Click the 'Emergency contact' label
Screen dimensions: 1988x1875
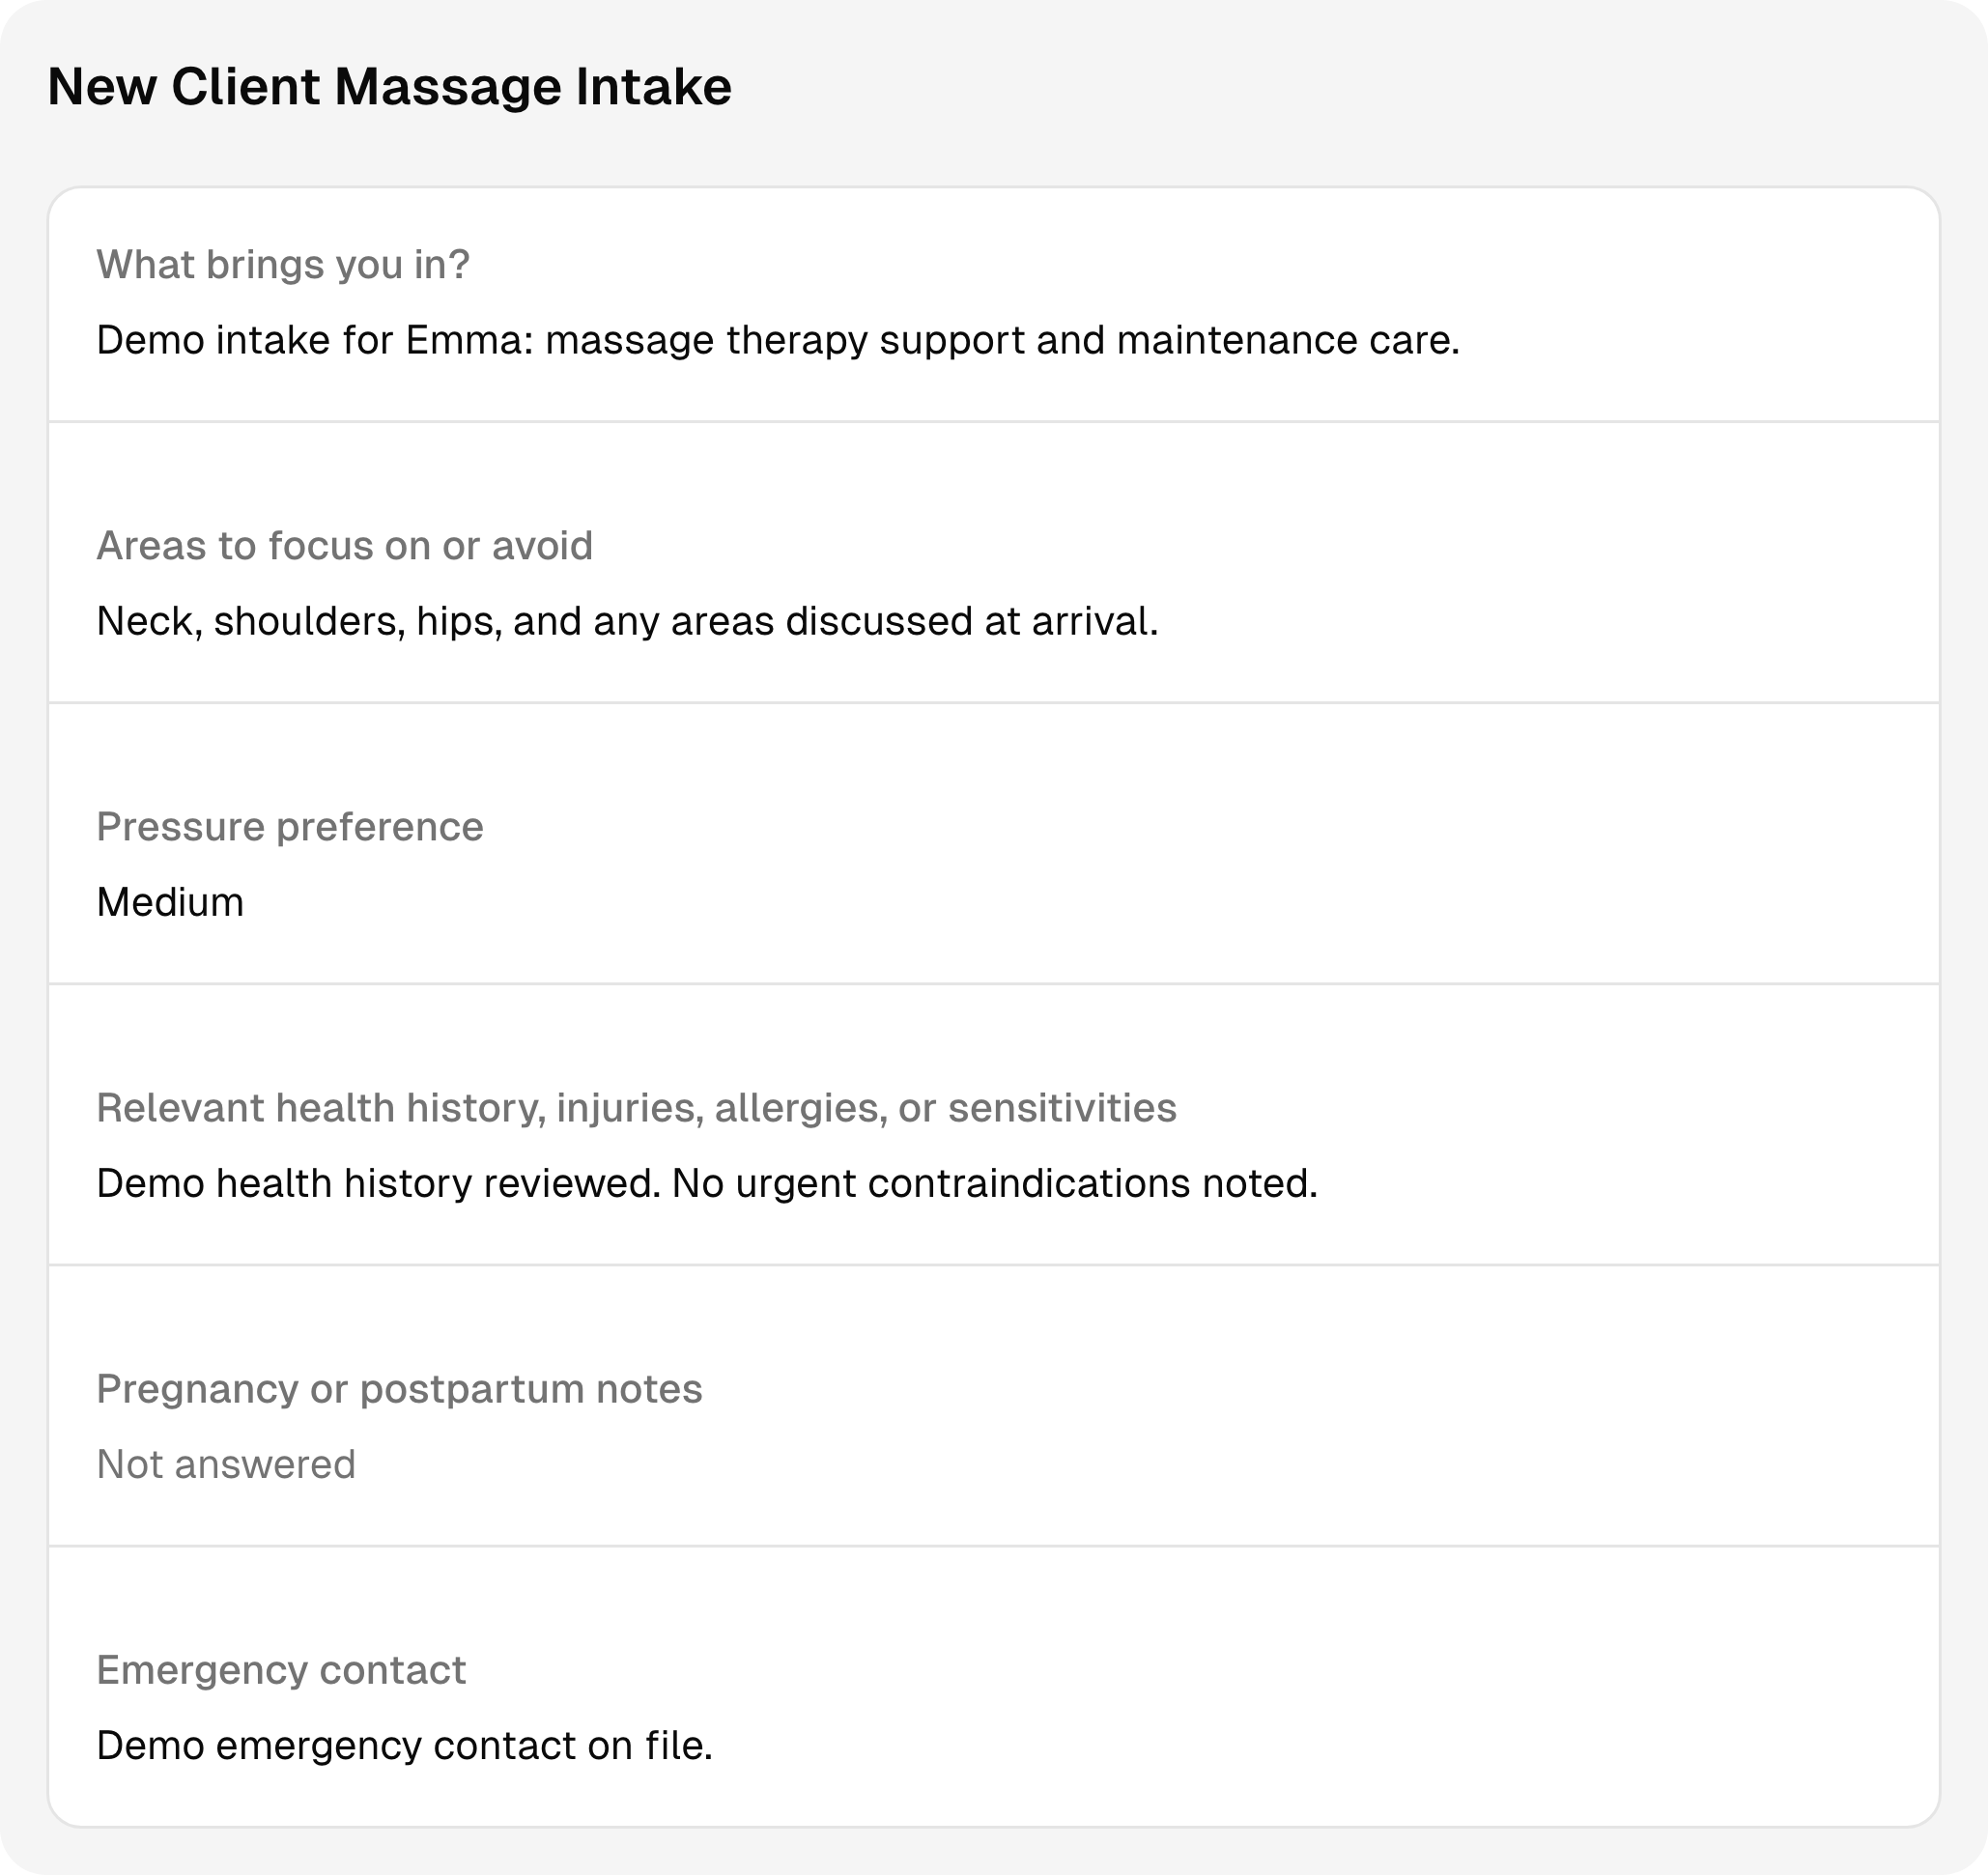click(281, 1671)
